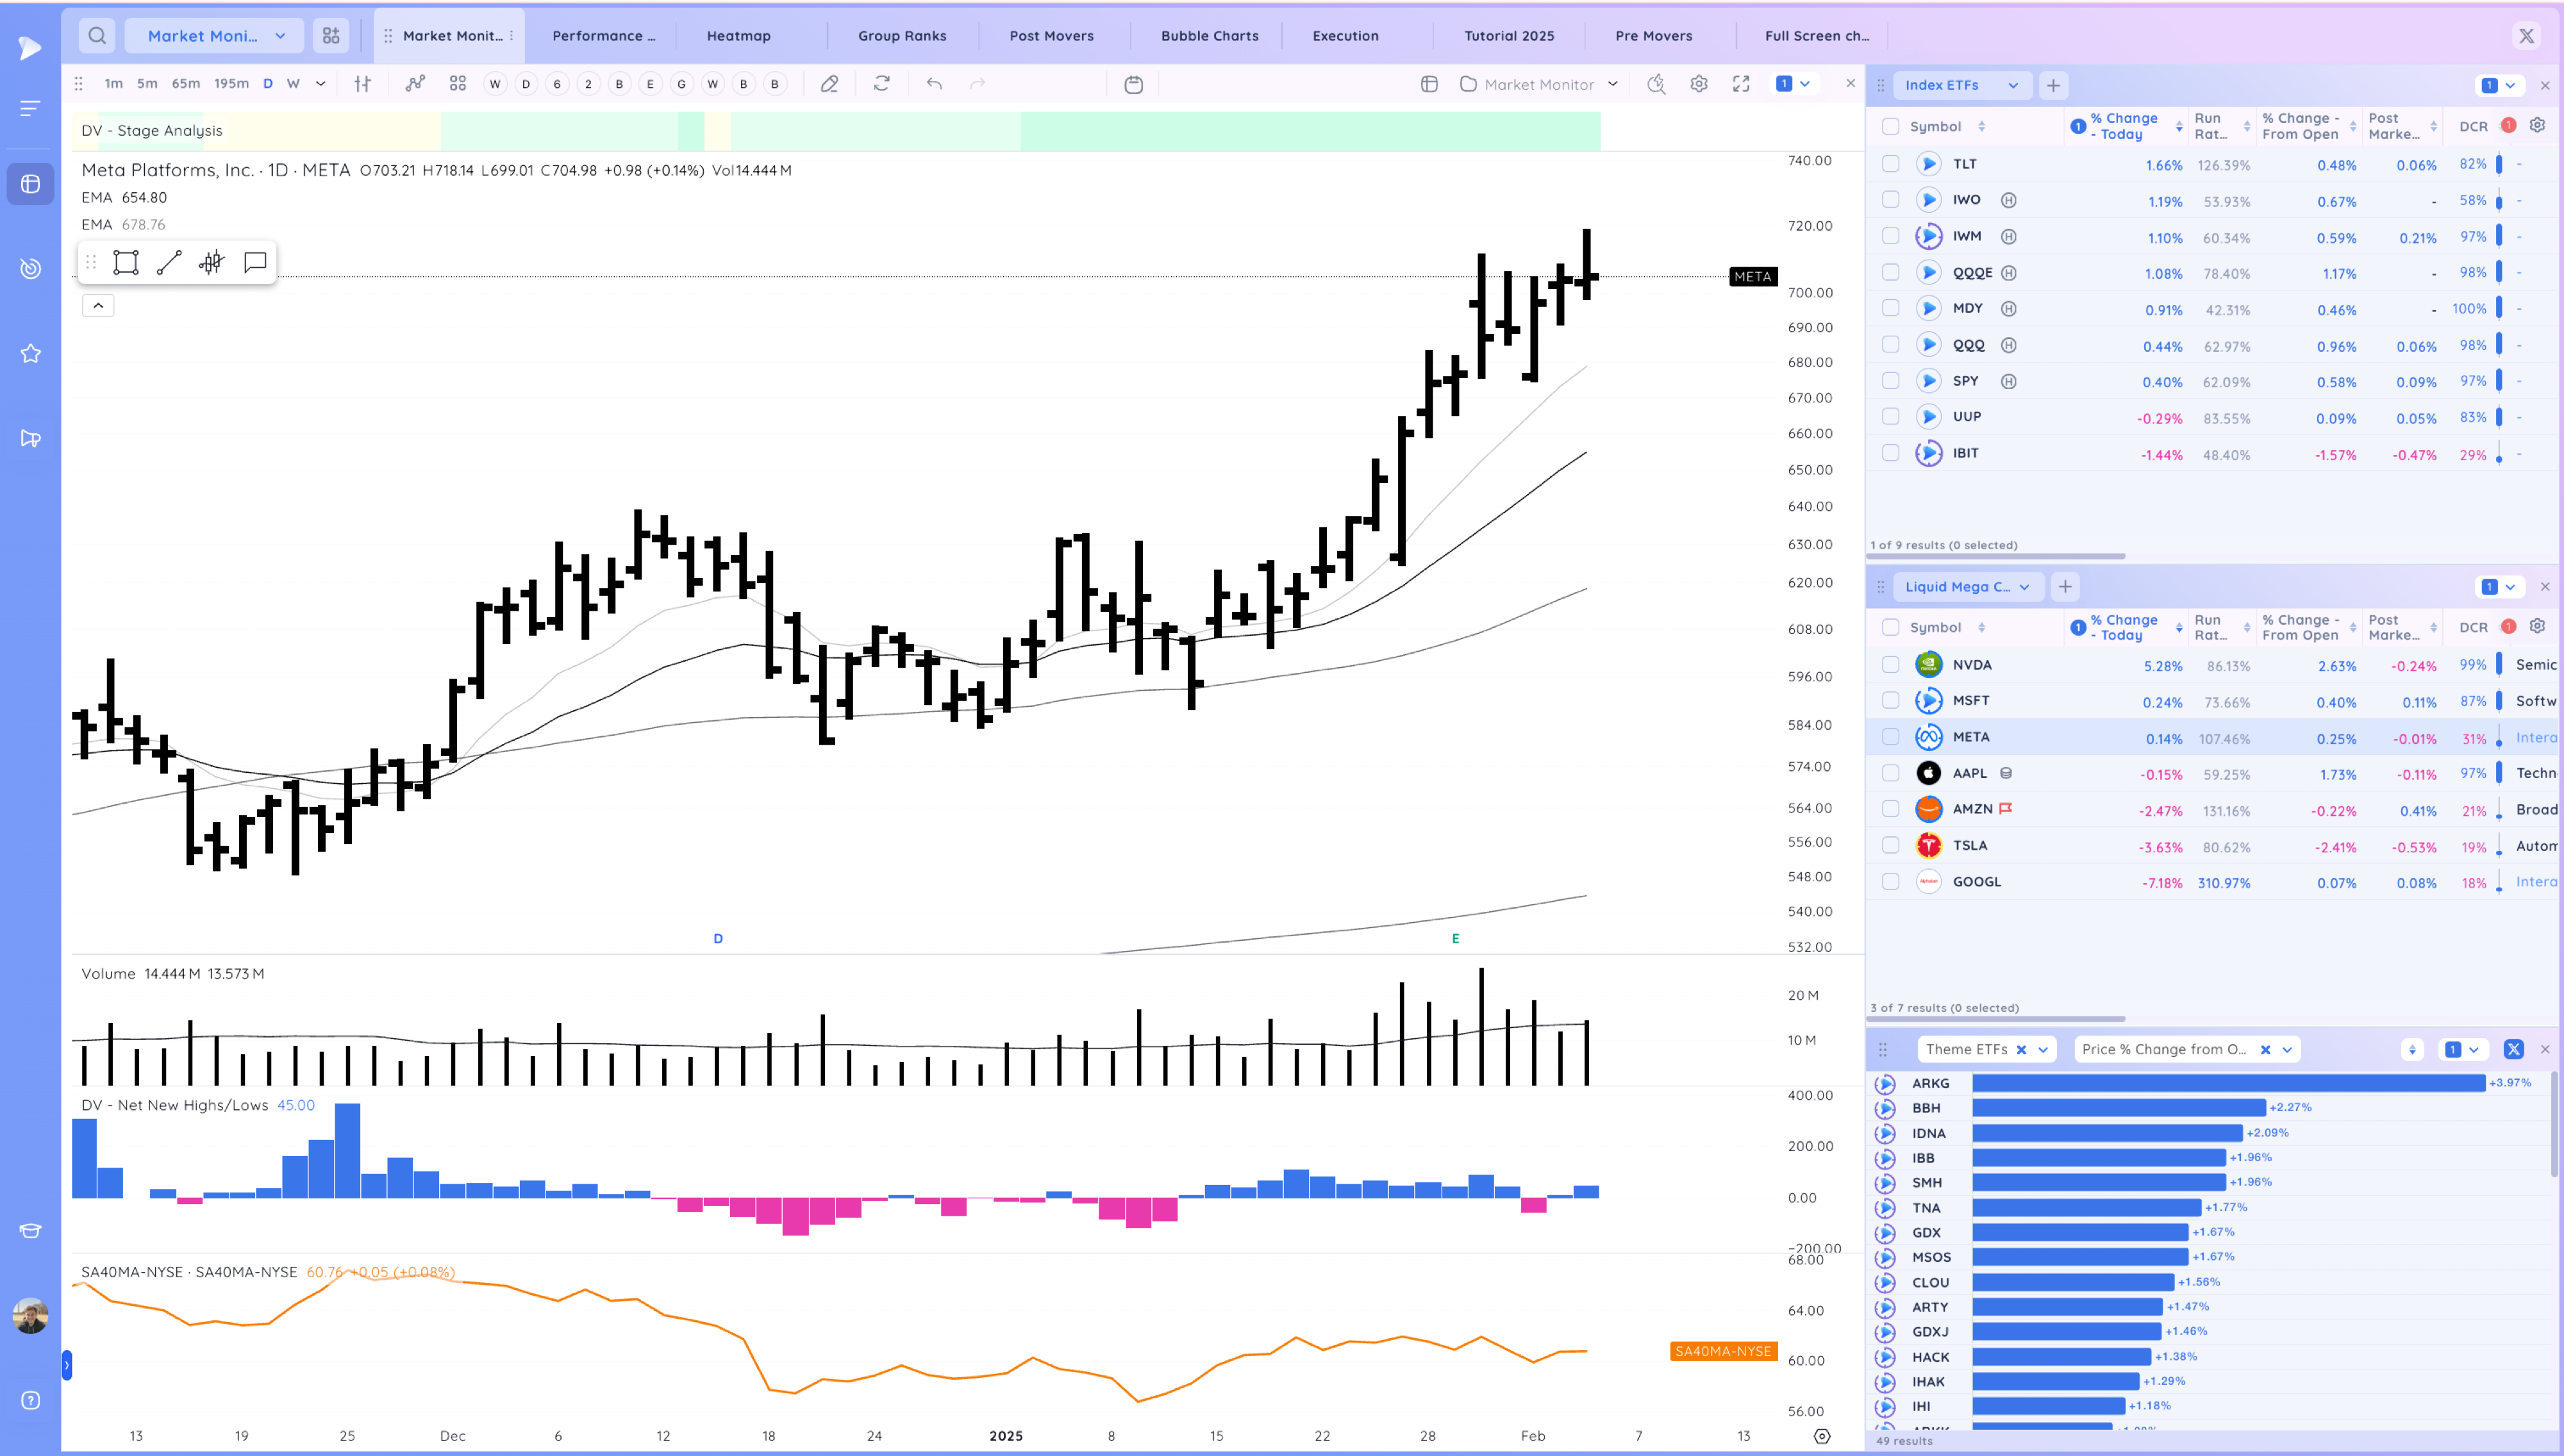
Task: Click the undo arrow icon
Action: 934,84
